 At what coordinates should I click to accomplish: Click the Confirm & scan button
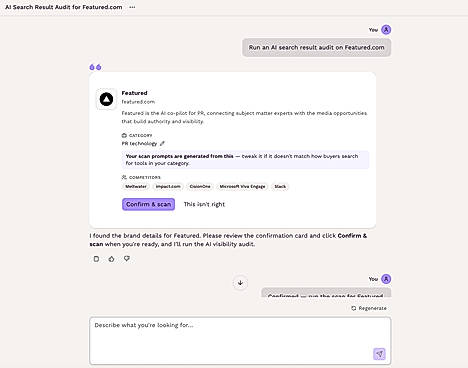pos(148,204)
